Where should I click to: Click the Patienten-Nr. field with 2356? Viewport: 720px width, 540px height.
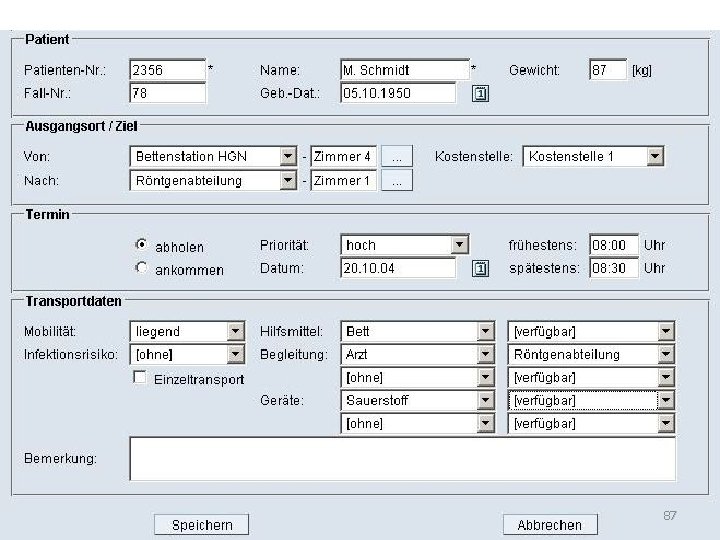[x=167, y=70]
